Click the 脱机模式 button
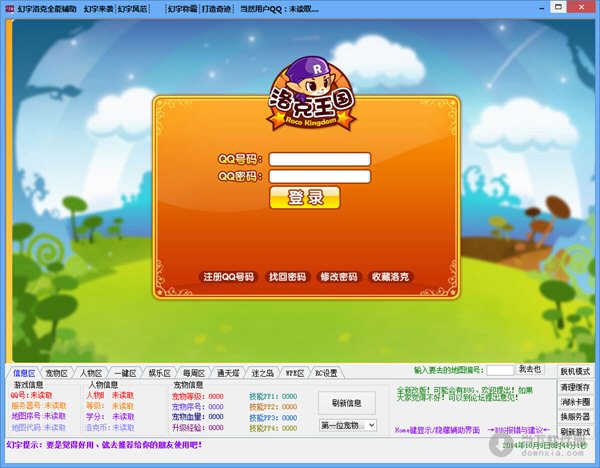Screen dimensions: 600x468 [x=575, y=371]
